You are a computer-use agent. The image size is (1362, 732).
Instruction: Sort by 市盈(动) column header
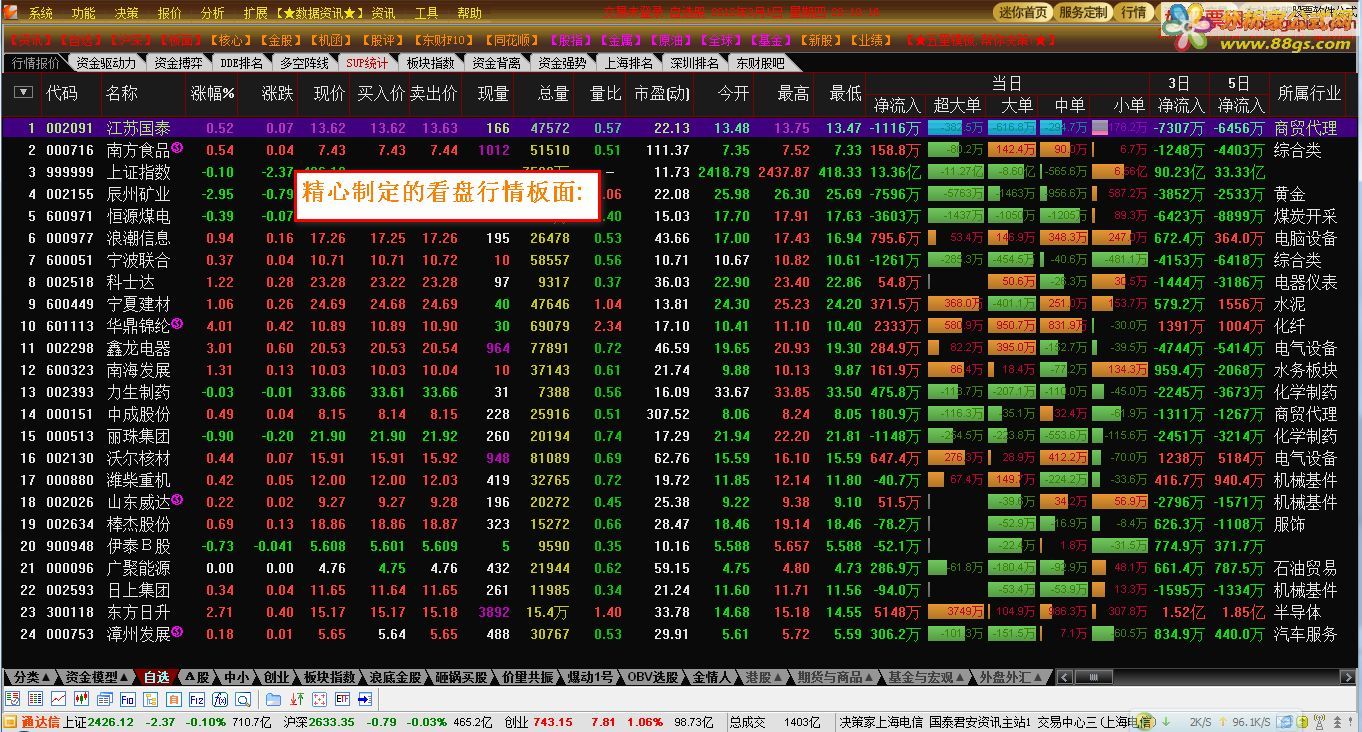click(x=662, y=93)
